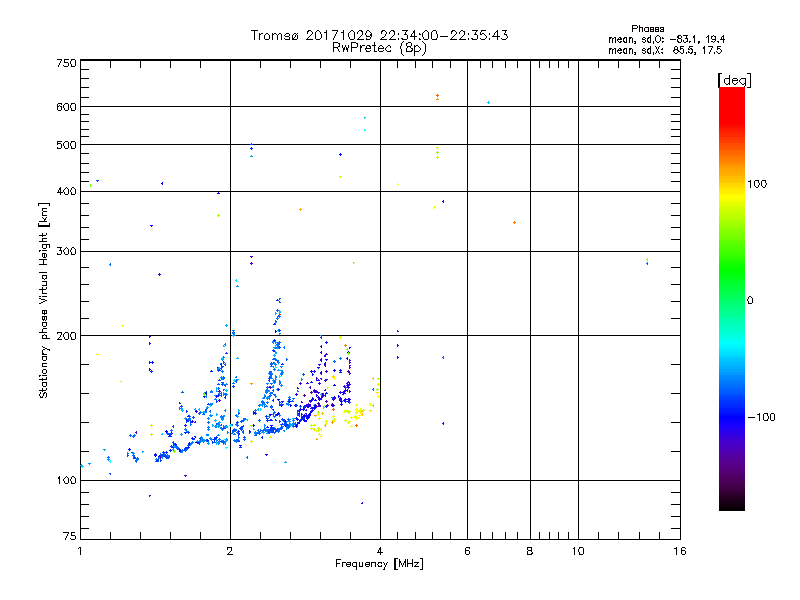Screen dimensions: 800x600
Task: Click the y-axis '400' tick label
Action: point(66,192)
